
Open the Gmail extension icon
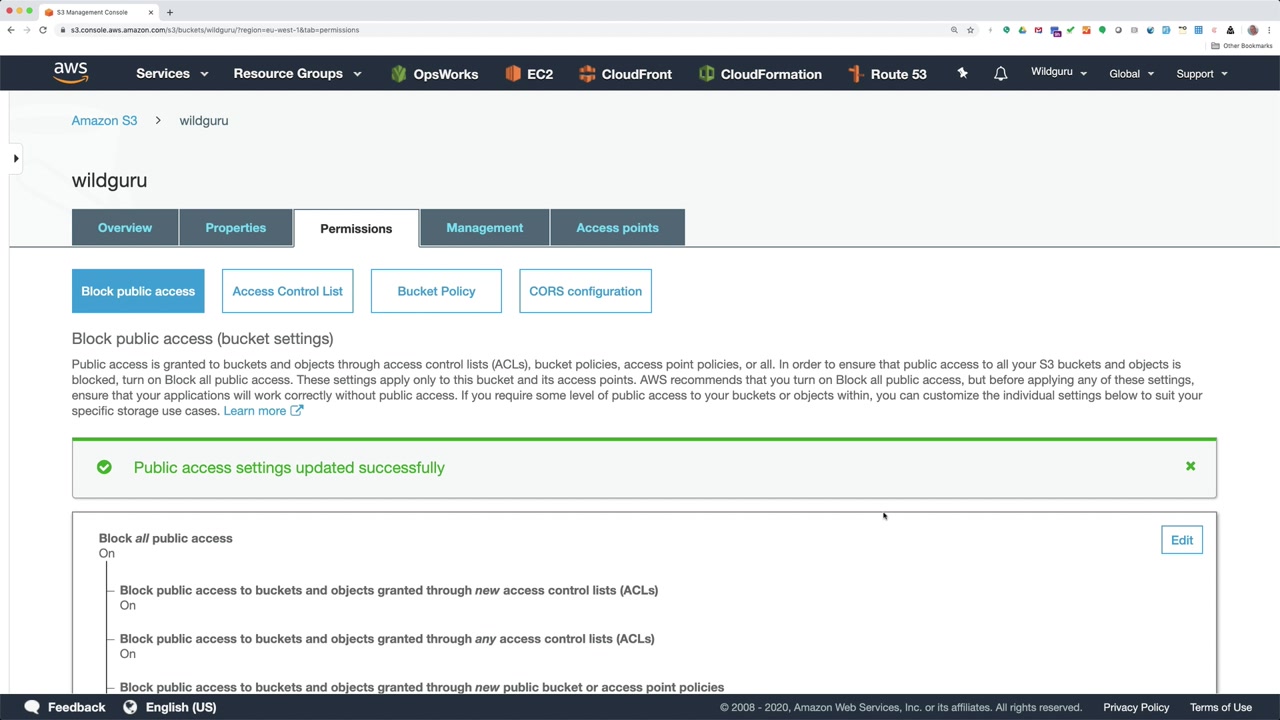1038,30
